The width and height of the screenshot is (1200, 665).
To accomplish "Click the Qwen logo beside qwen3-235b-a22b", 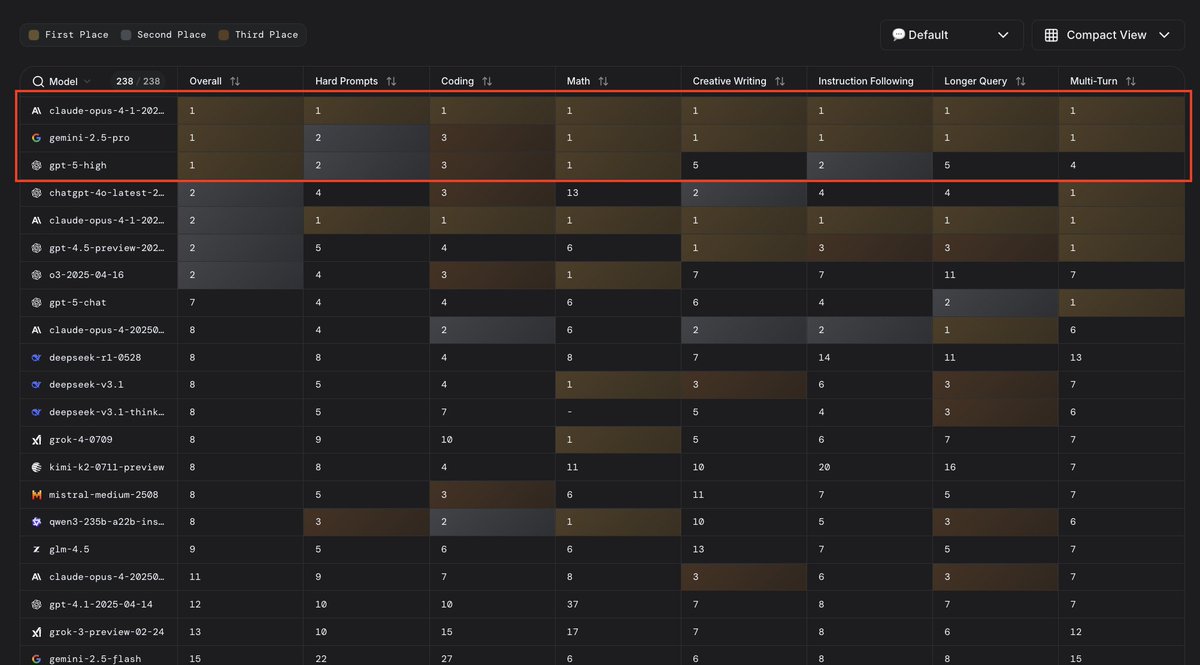I will coord(36,521).
